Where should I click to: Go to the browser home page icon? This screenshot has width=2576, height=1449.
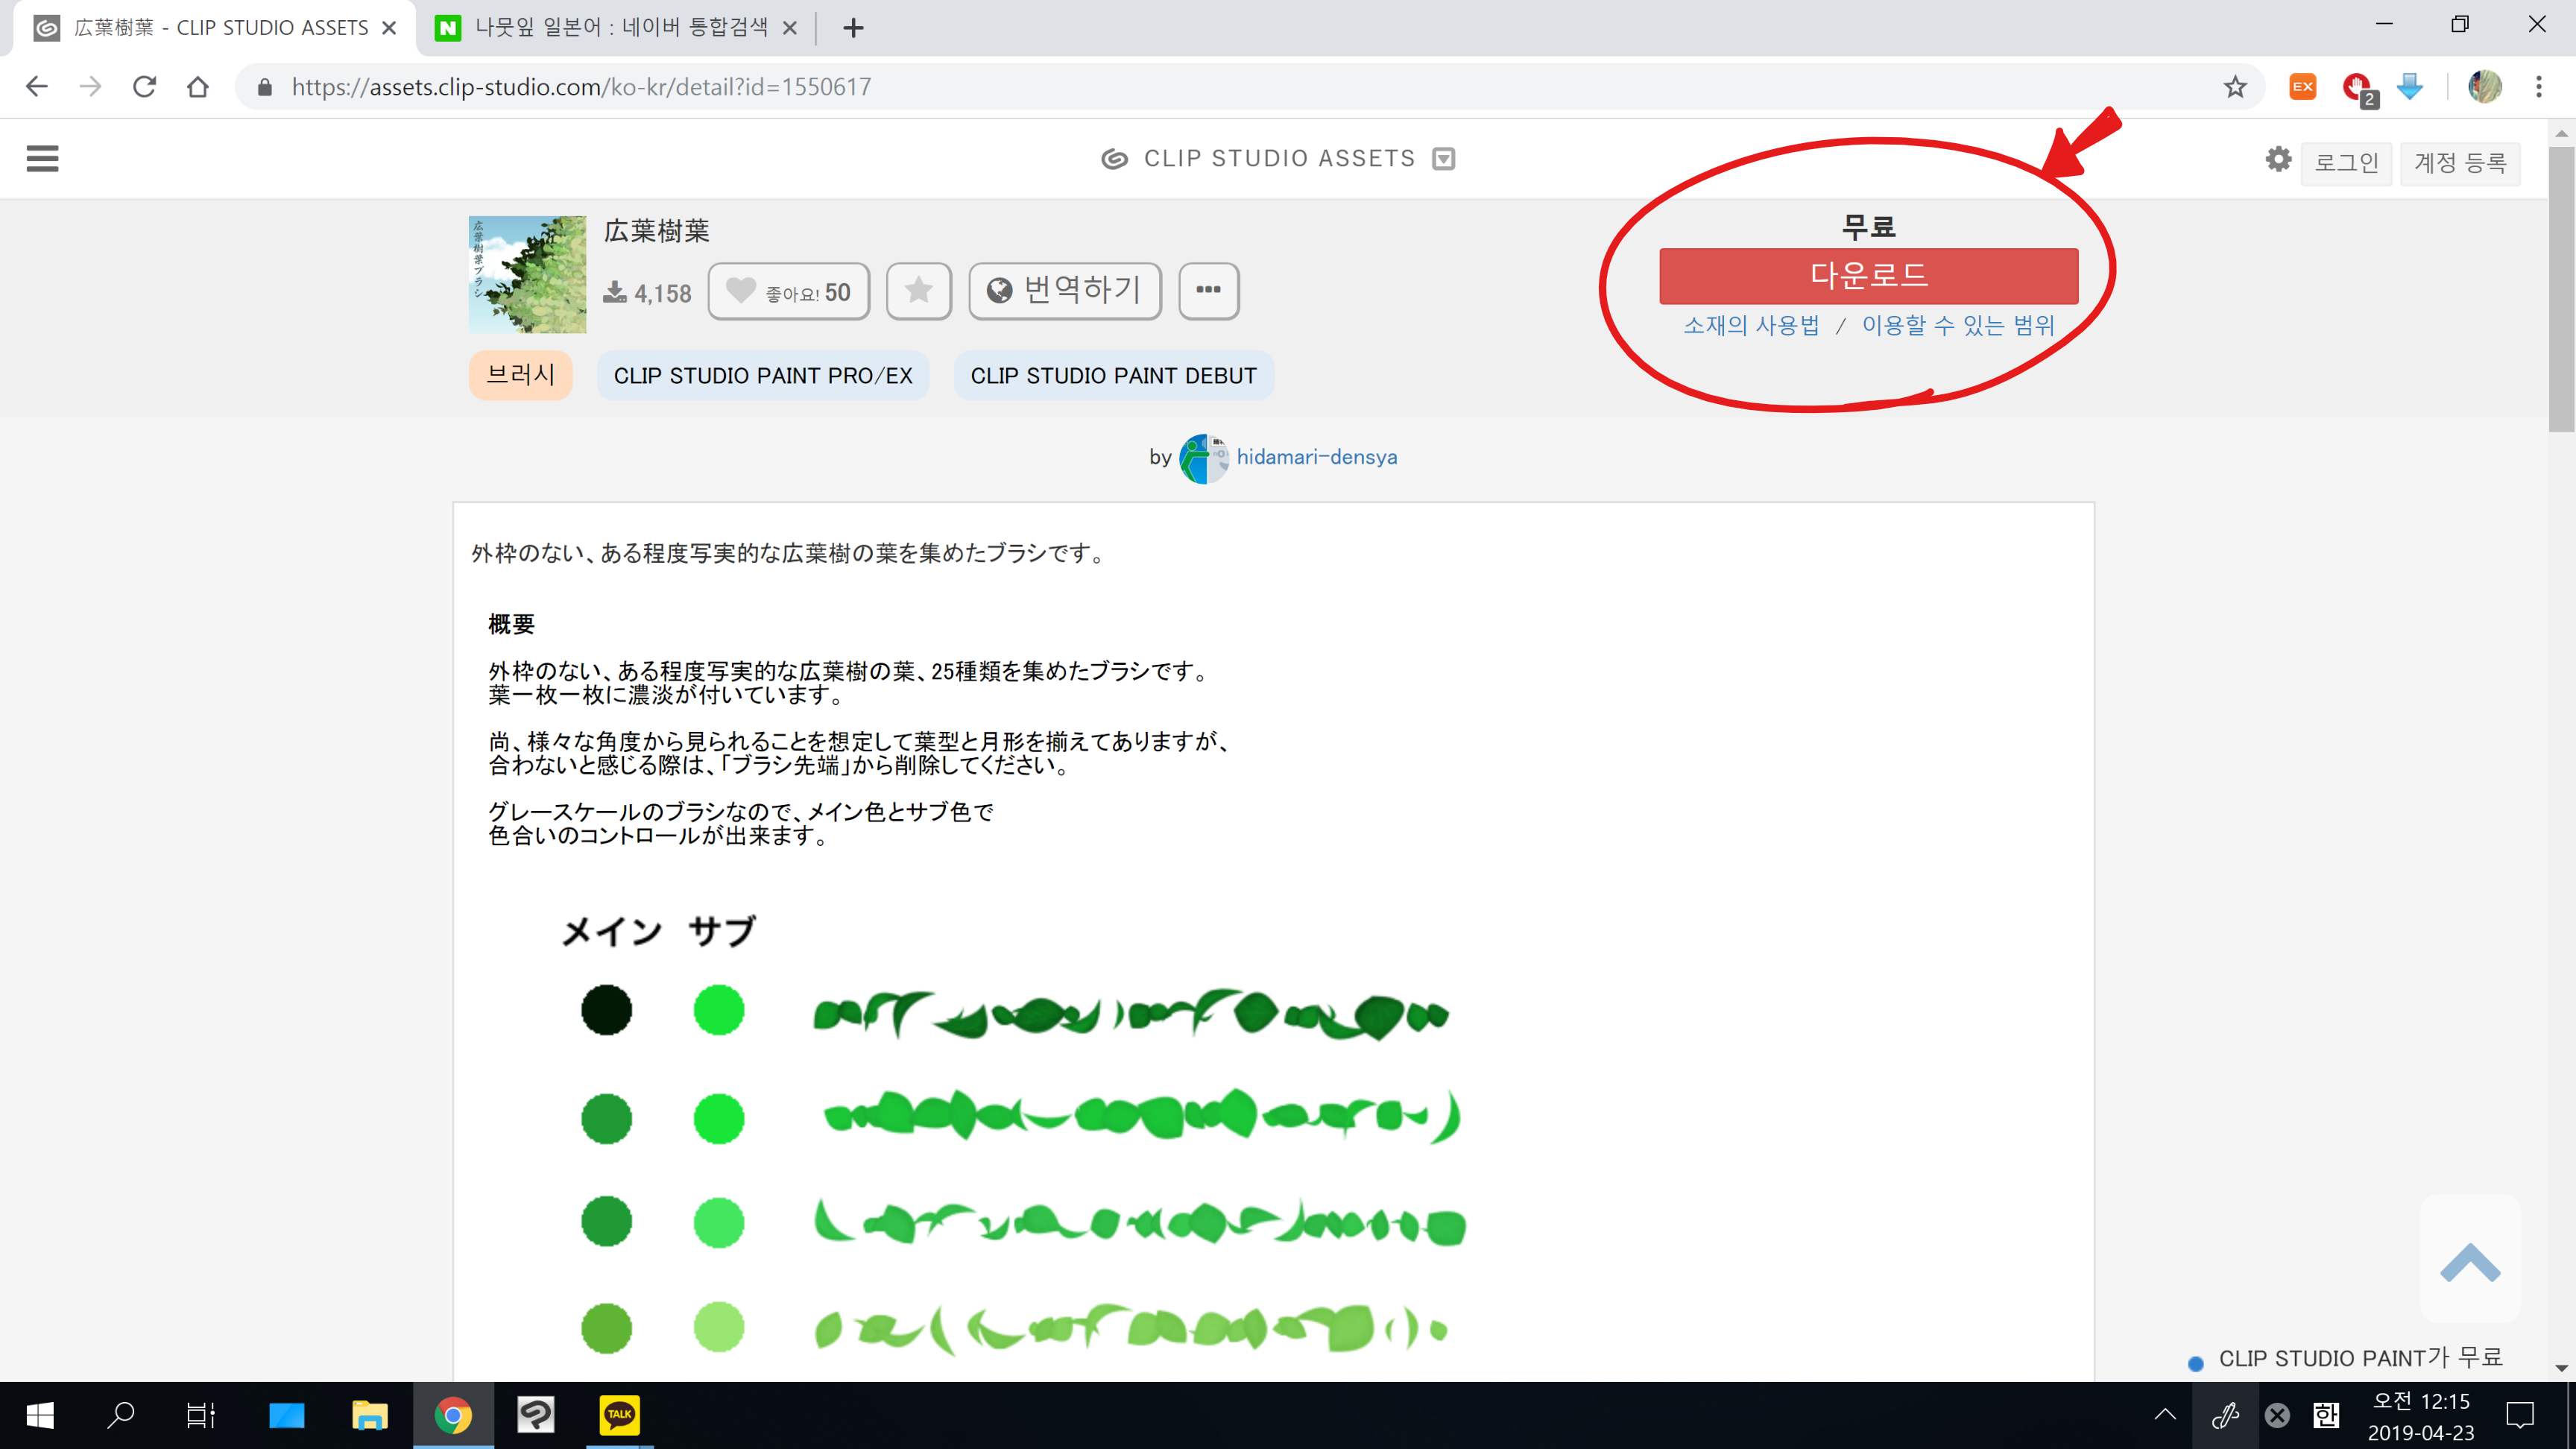coord(198,87)
